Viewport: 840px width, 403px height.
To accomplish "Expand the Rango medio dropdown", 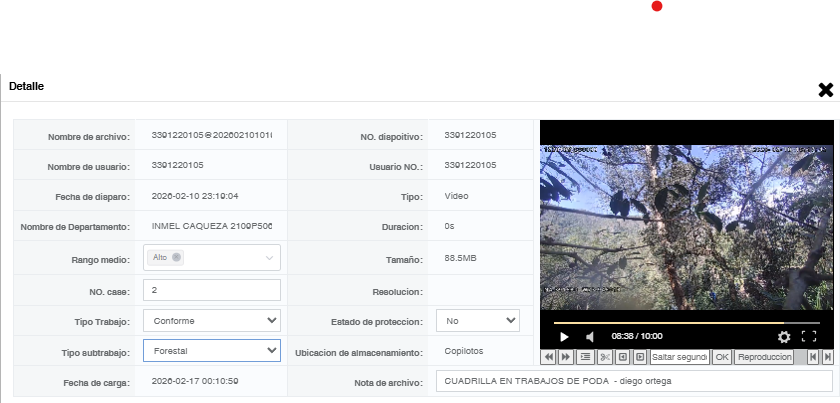I will pyautogui.click(x=269, y=258).
